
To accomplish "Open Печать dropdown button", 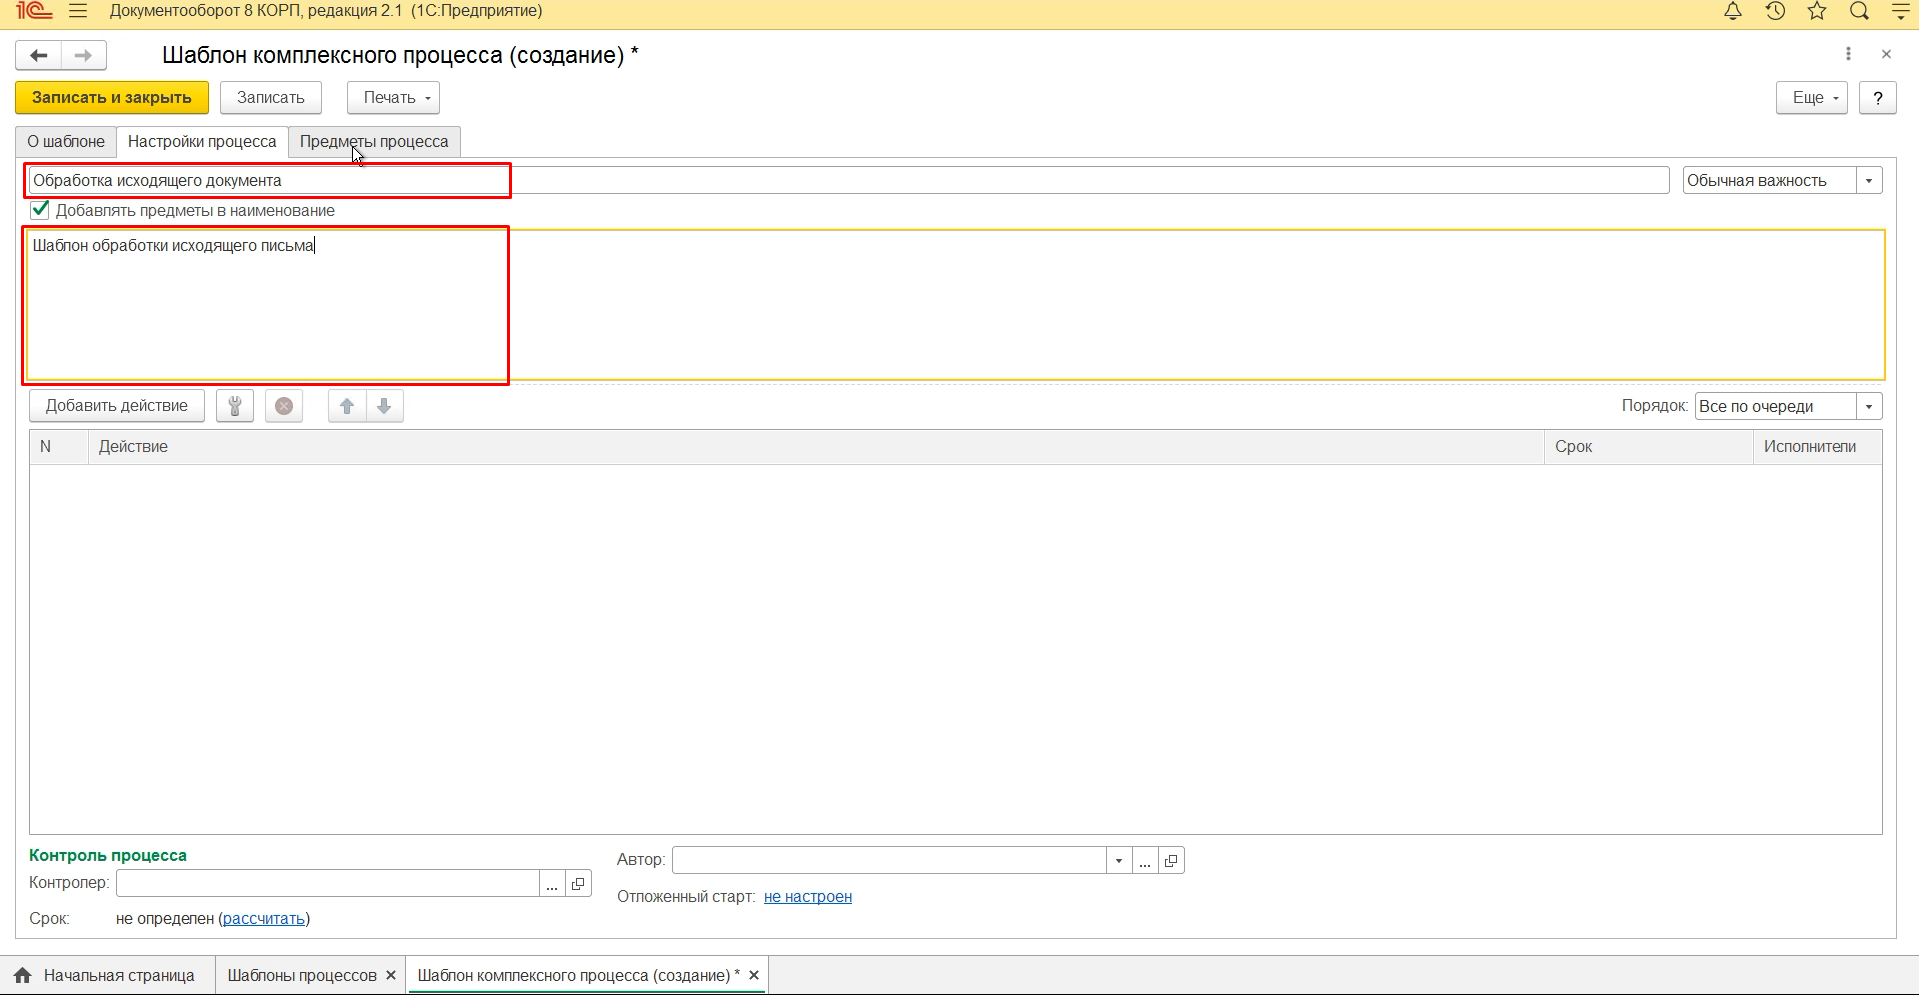I will tap(394, 98).
